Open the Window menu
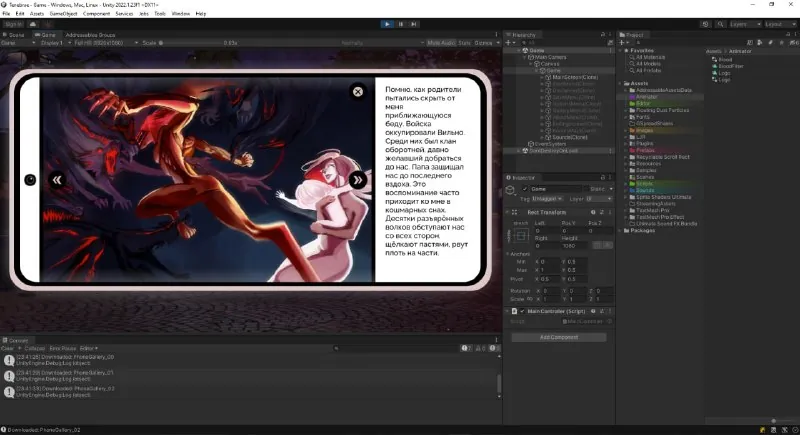 coord(181,14)
